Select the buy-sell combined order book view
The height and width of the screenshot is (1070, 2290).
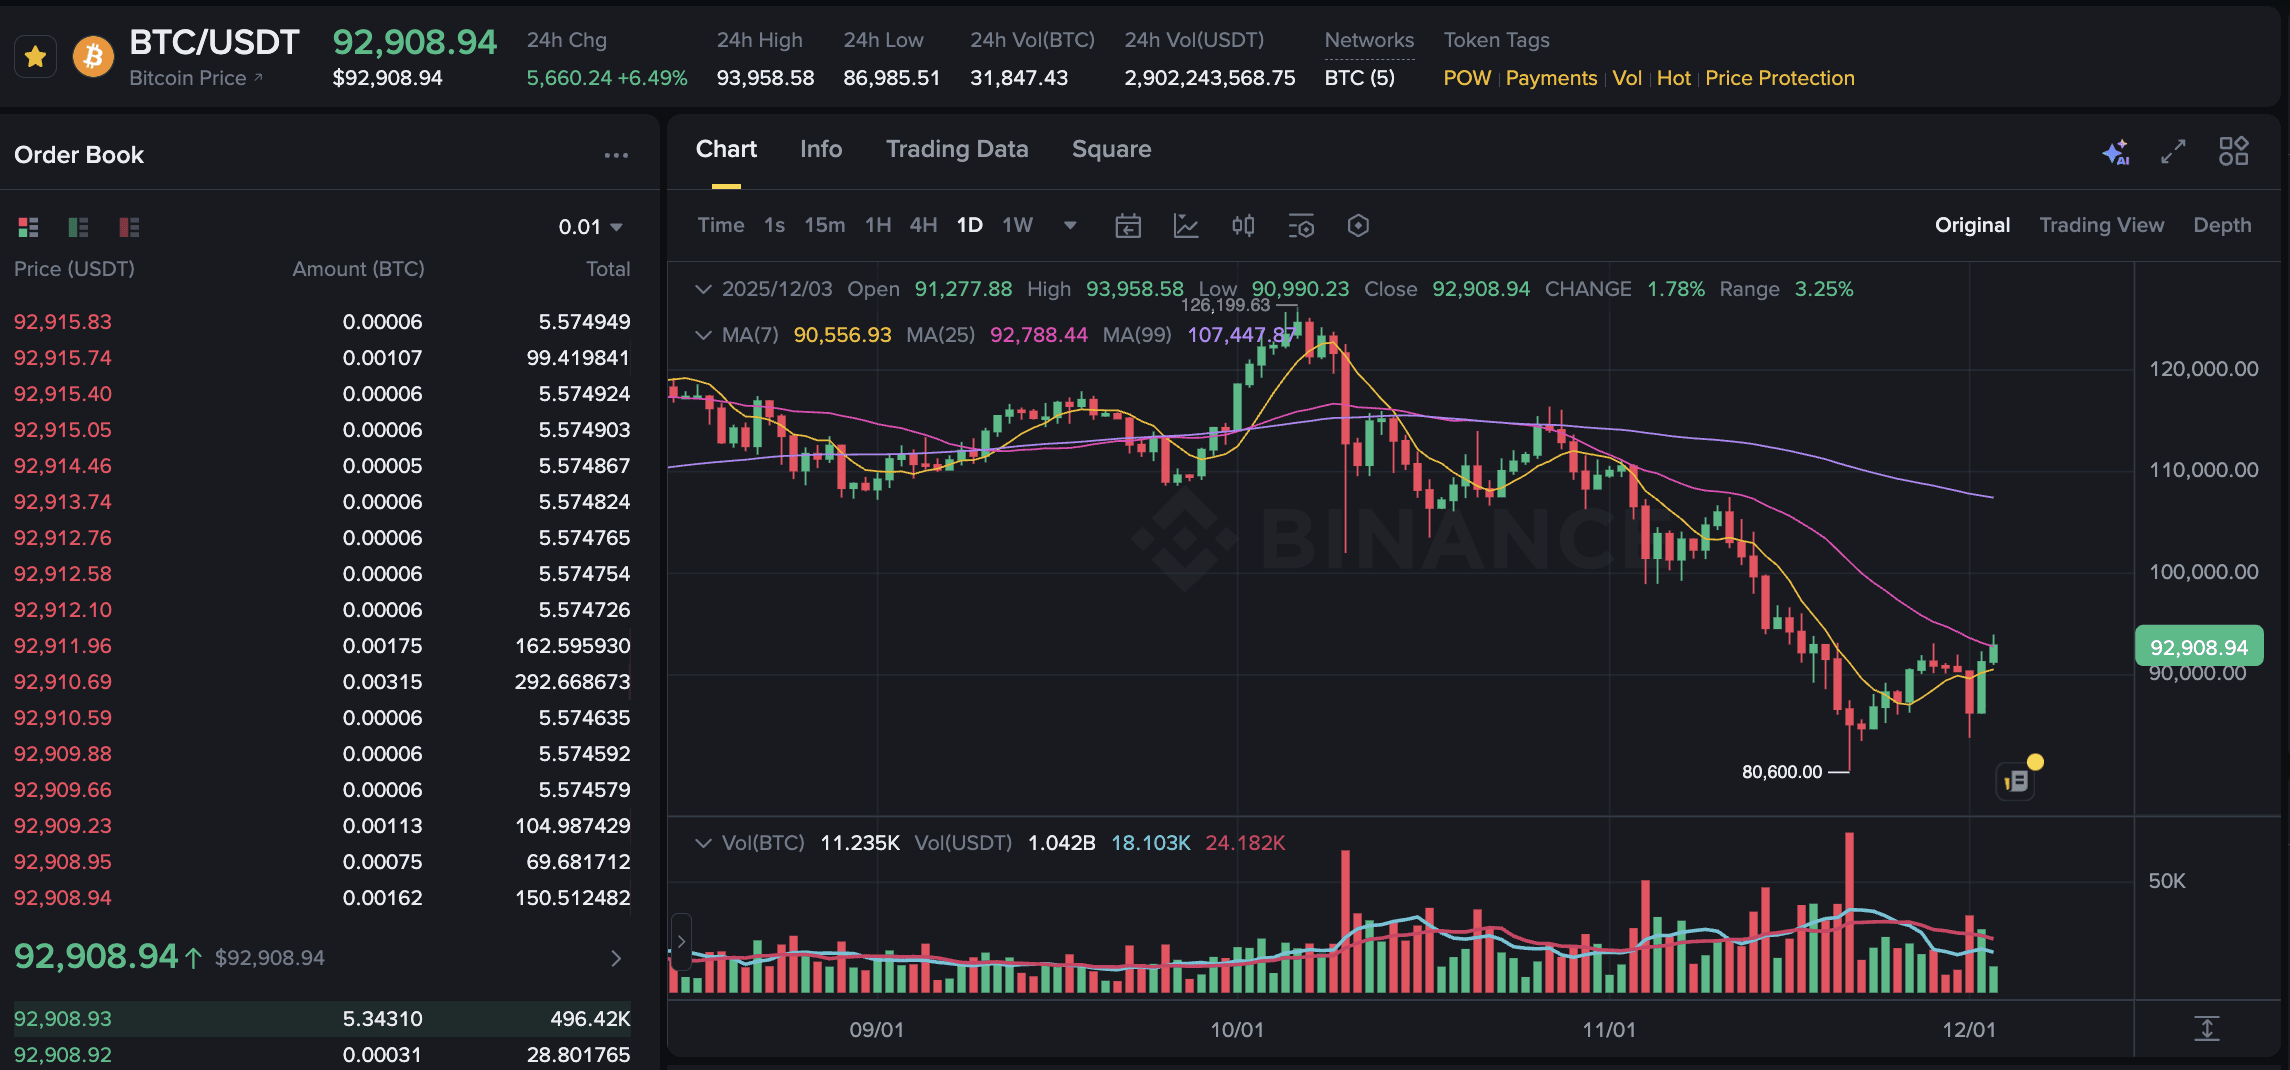pos(27,227)
